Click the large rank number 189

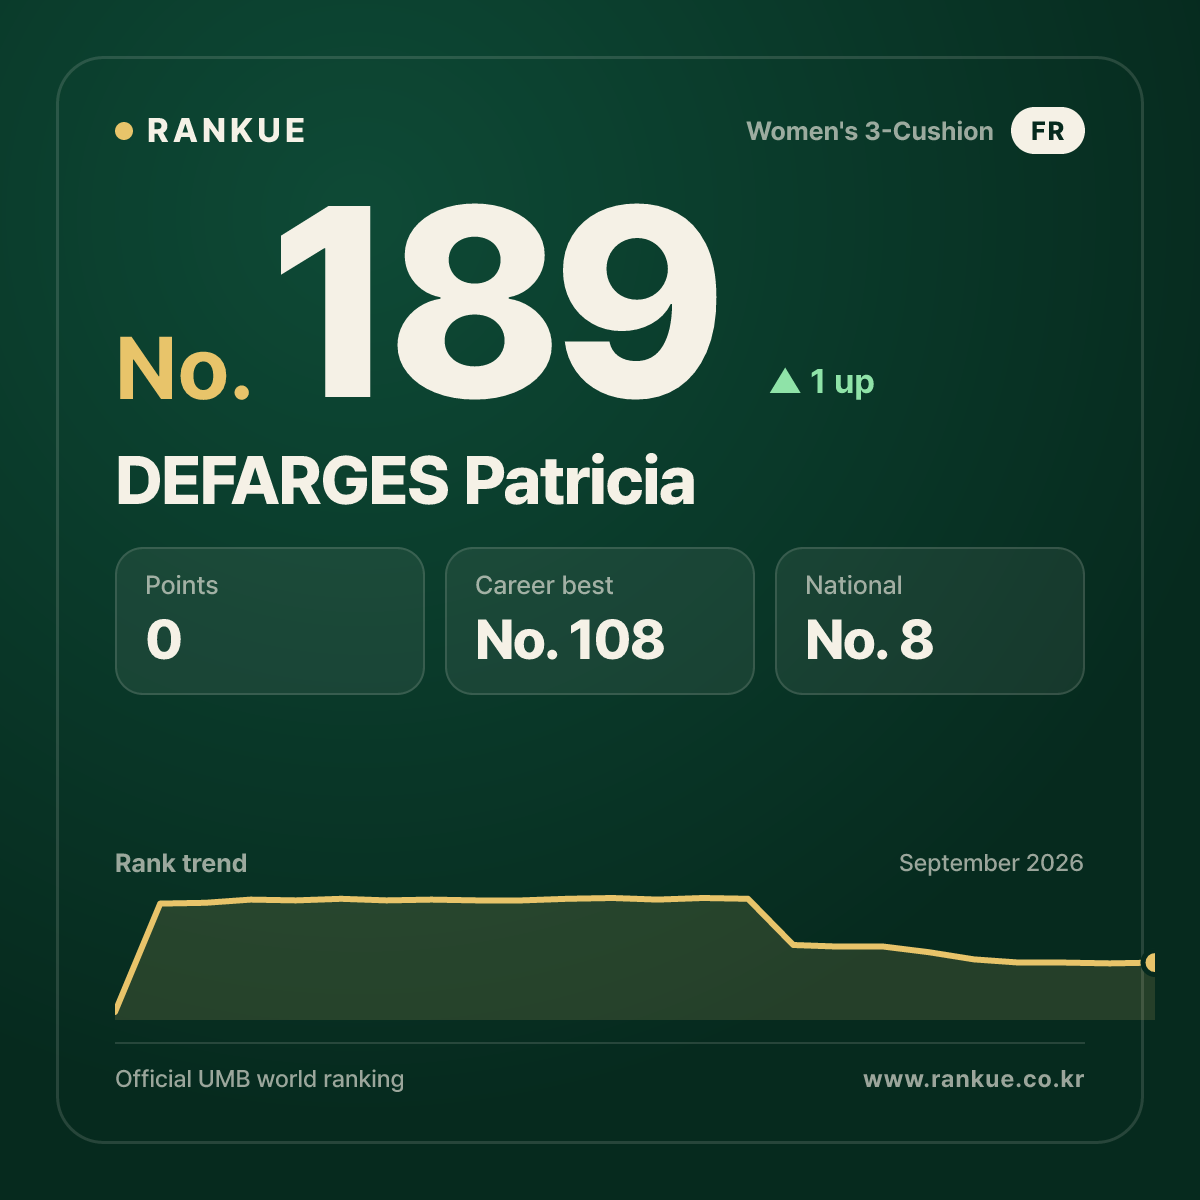point(498,302)
